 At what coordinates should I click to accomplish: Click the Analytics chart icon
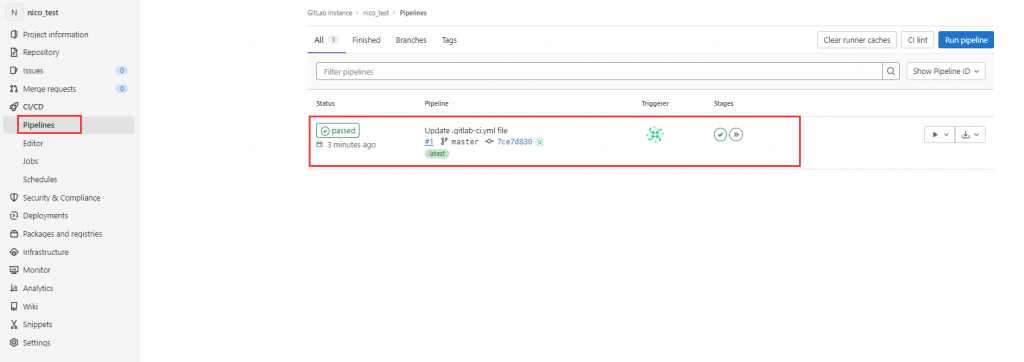pyautogui.click(x=14, y=288)
